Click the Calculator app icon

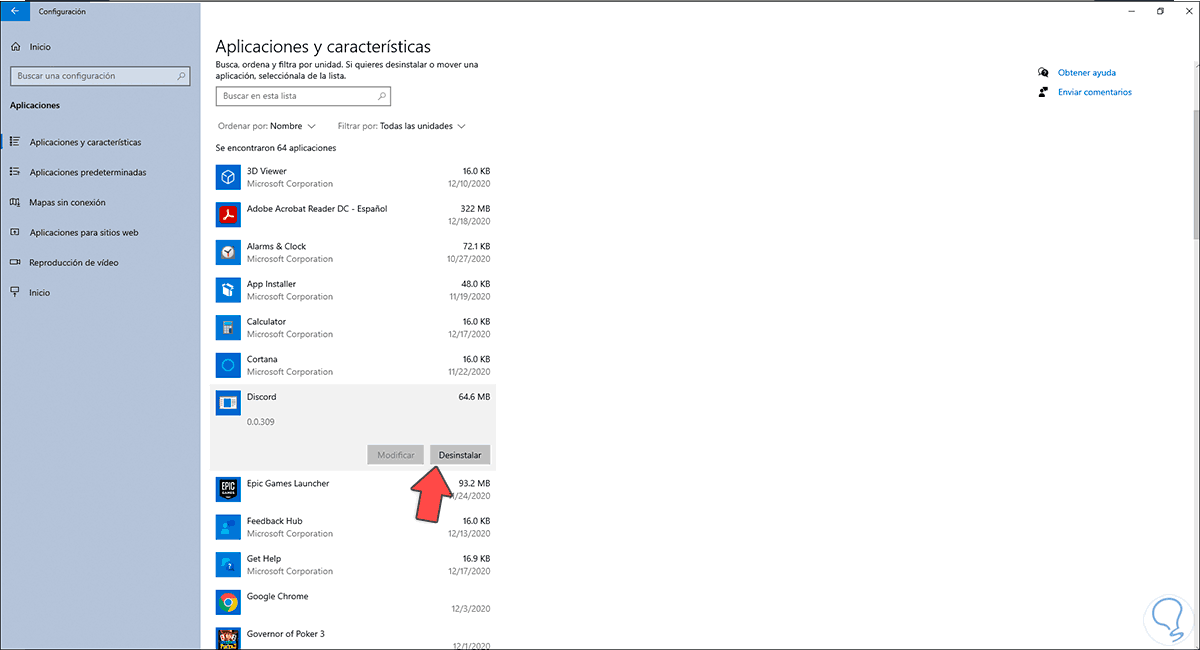(x=228, y=327)
